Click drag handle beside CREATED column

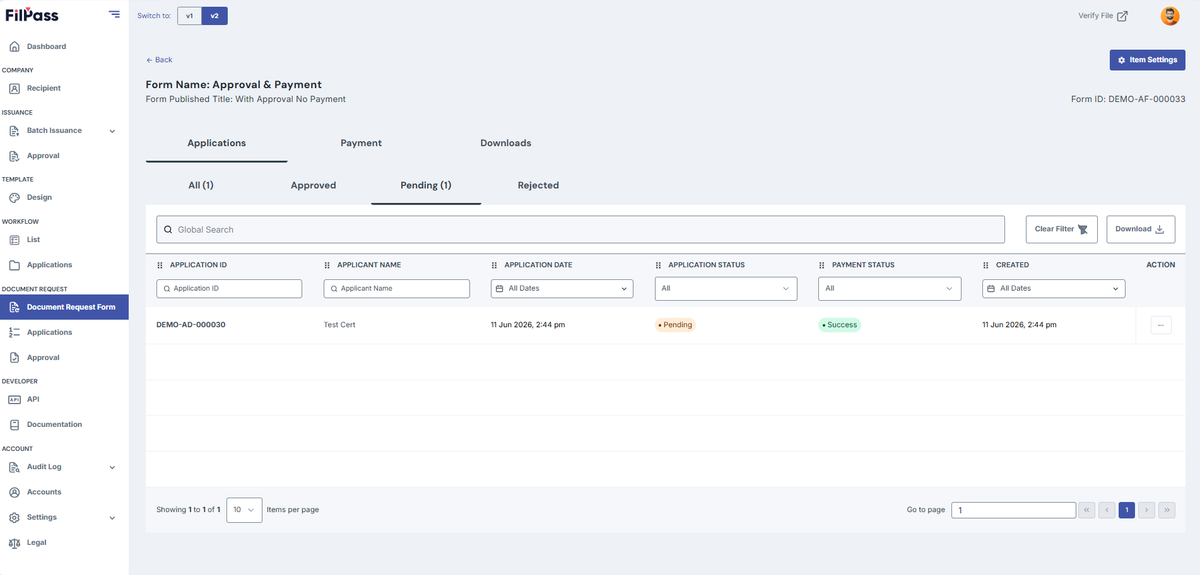(986, 265)
